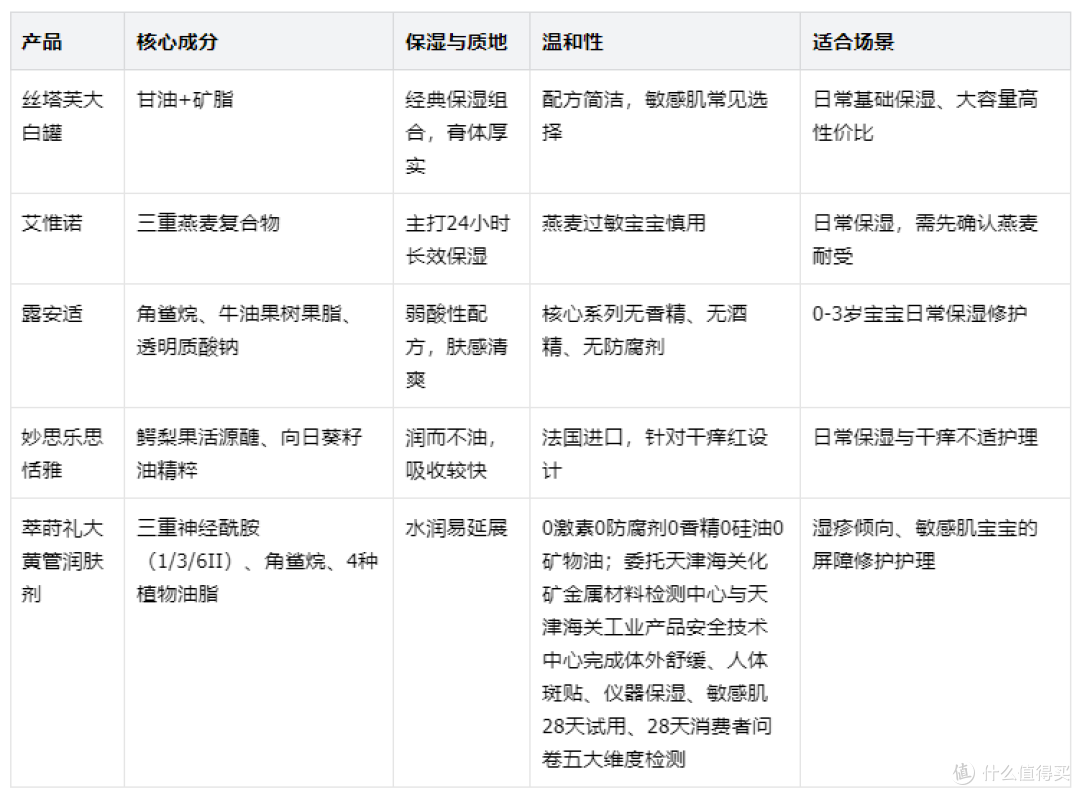
Task: Click the 0-3岁宝宝日常保湿修护 cell
Action: coord(935,345)
